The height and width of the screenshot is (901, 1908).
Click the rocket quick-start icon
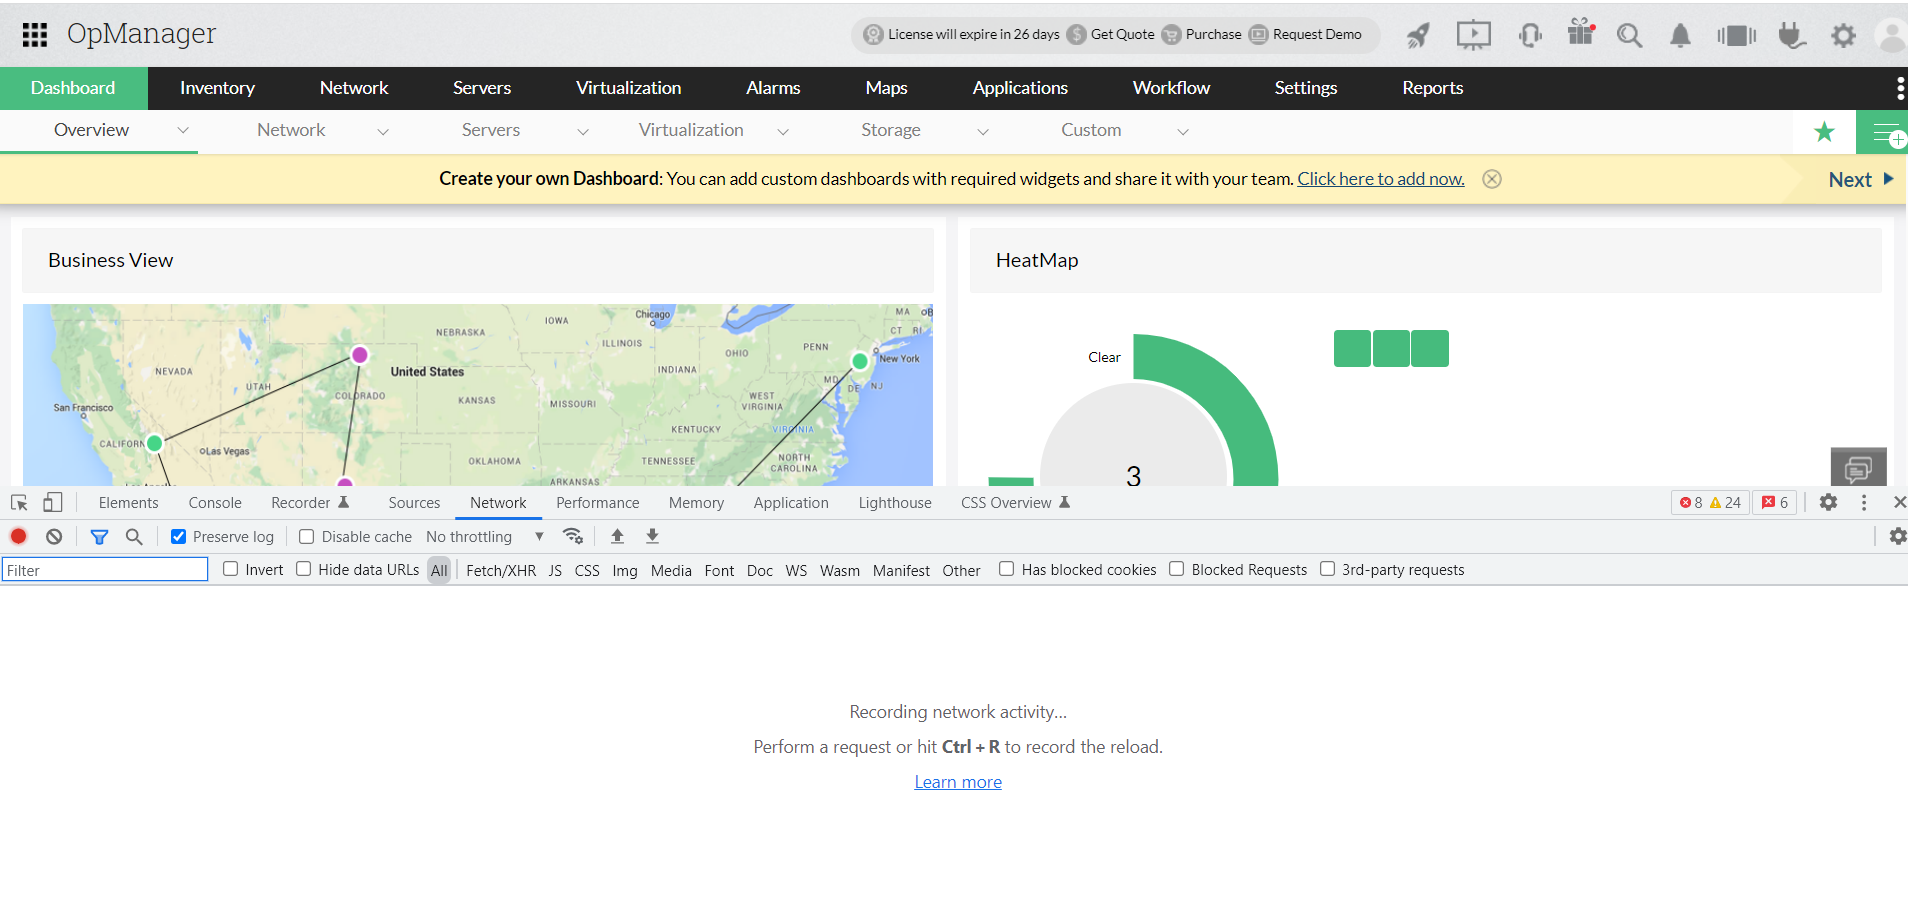1418,36
